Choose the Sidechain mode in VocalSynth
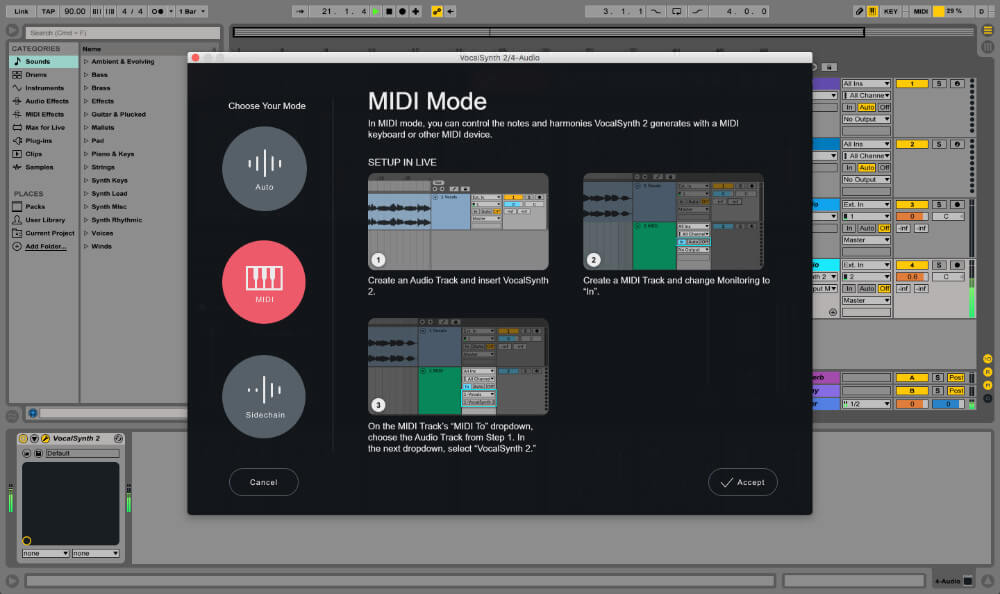Viewport: 1000px width, 594px height. (x=263, y=396)
